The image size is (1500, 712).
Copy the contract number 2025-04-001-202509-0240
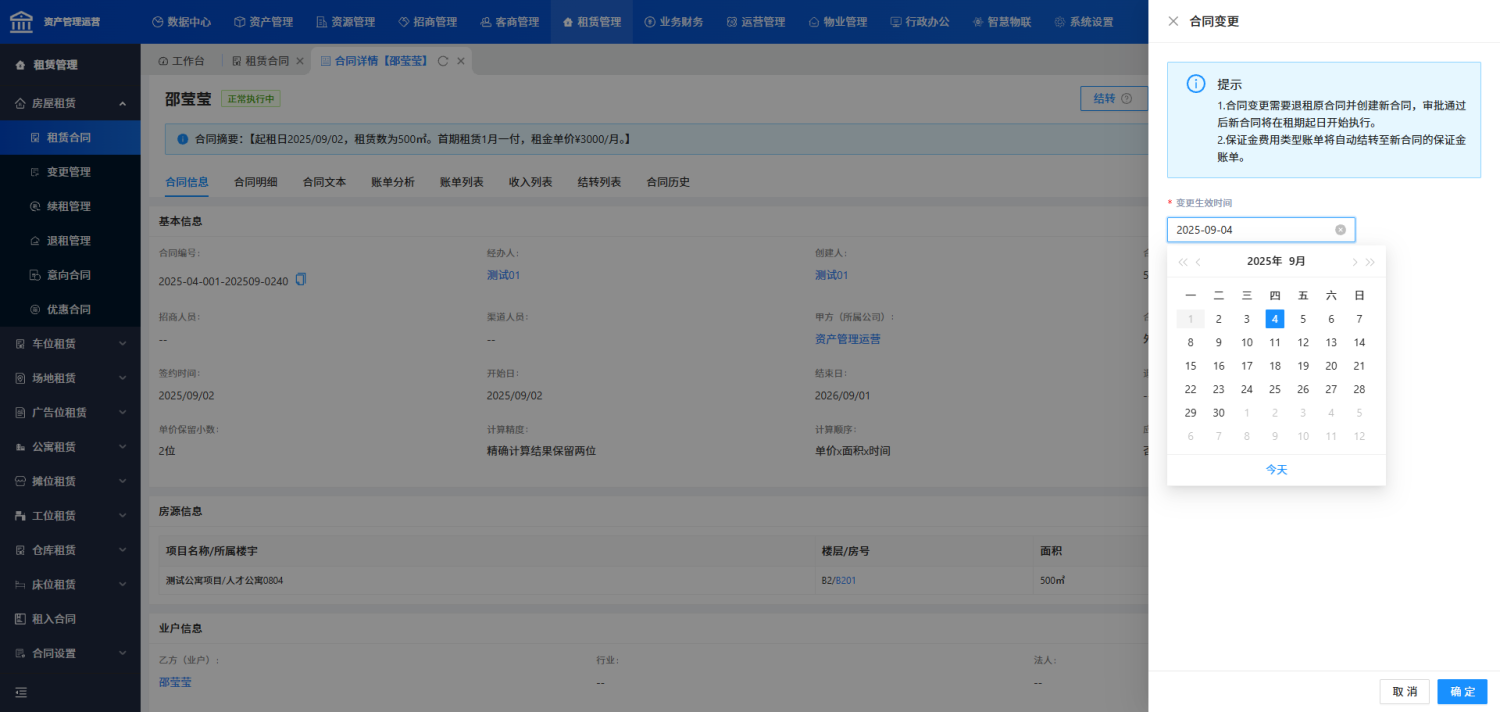coord(301,280)
